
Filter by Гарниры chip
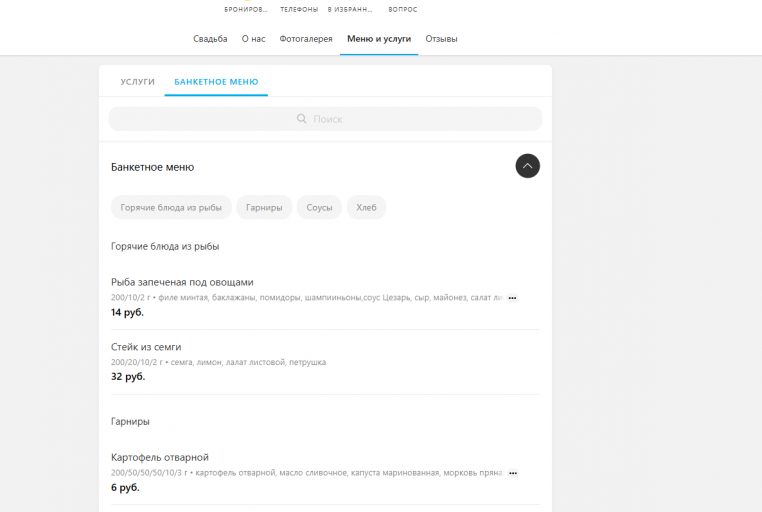tap(264, 207)
